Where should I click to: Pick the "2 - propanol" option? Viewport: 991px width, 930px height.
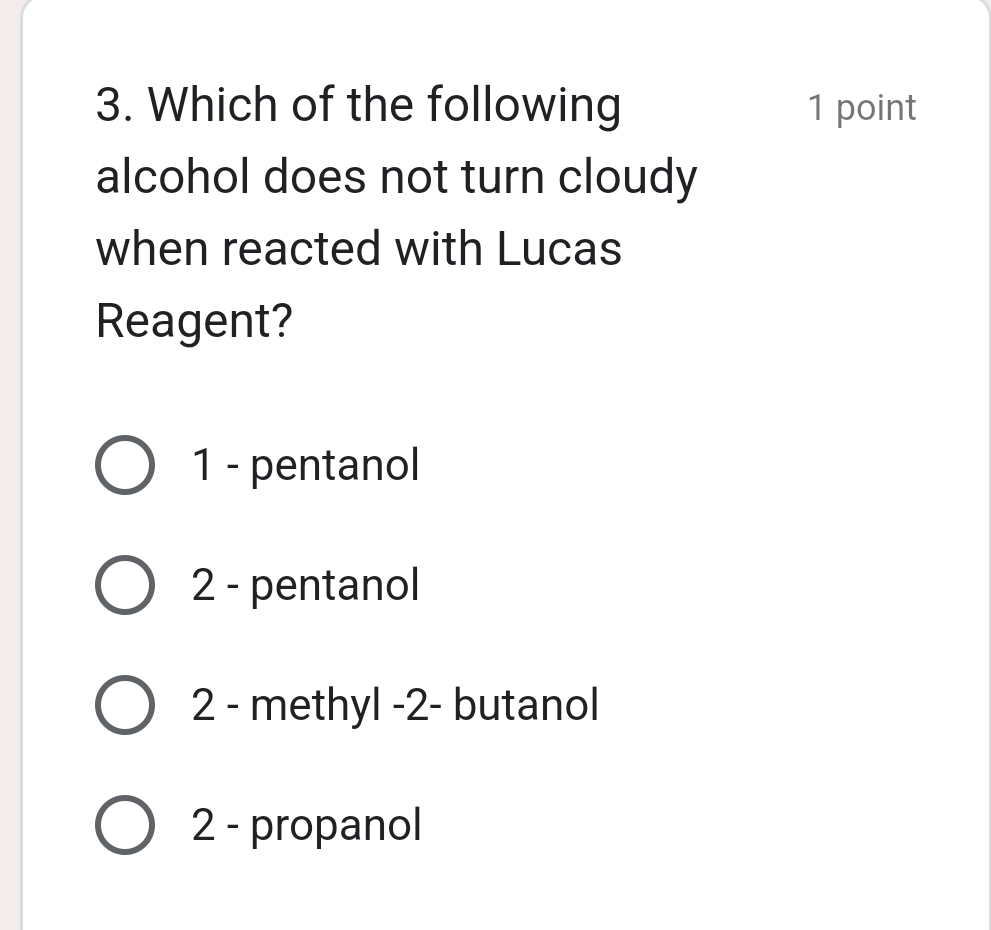click(x=124, y=824)
